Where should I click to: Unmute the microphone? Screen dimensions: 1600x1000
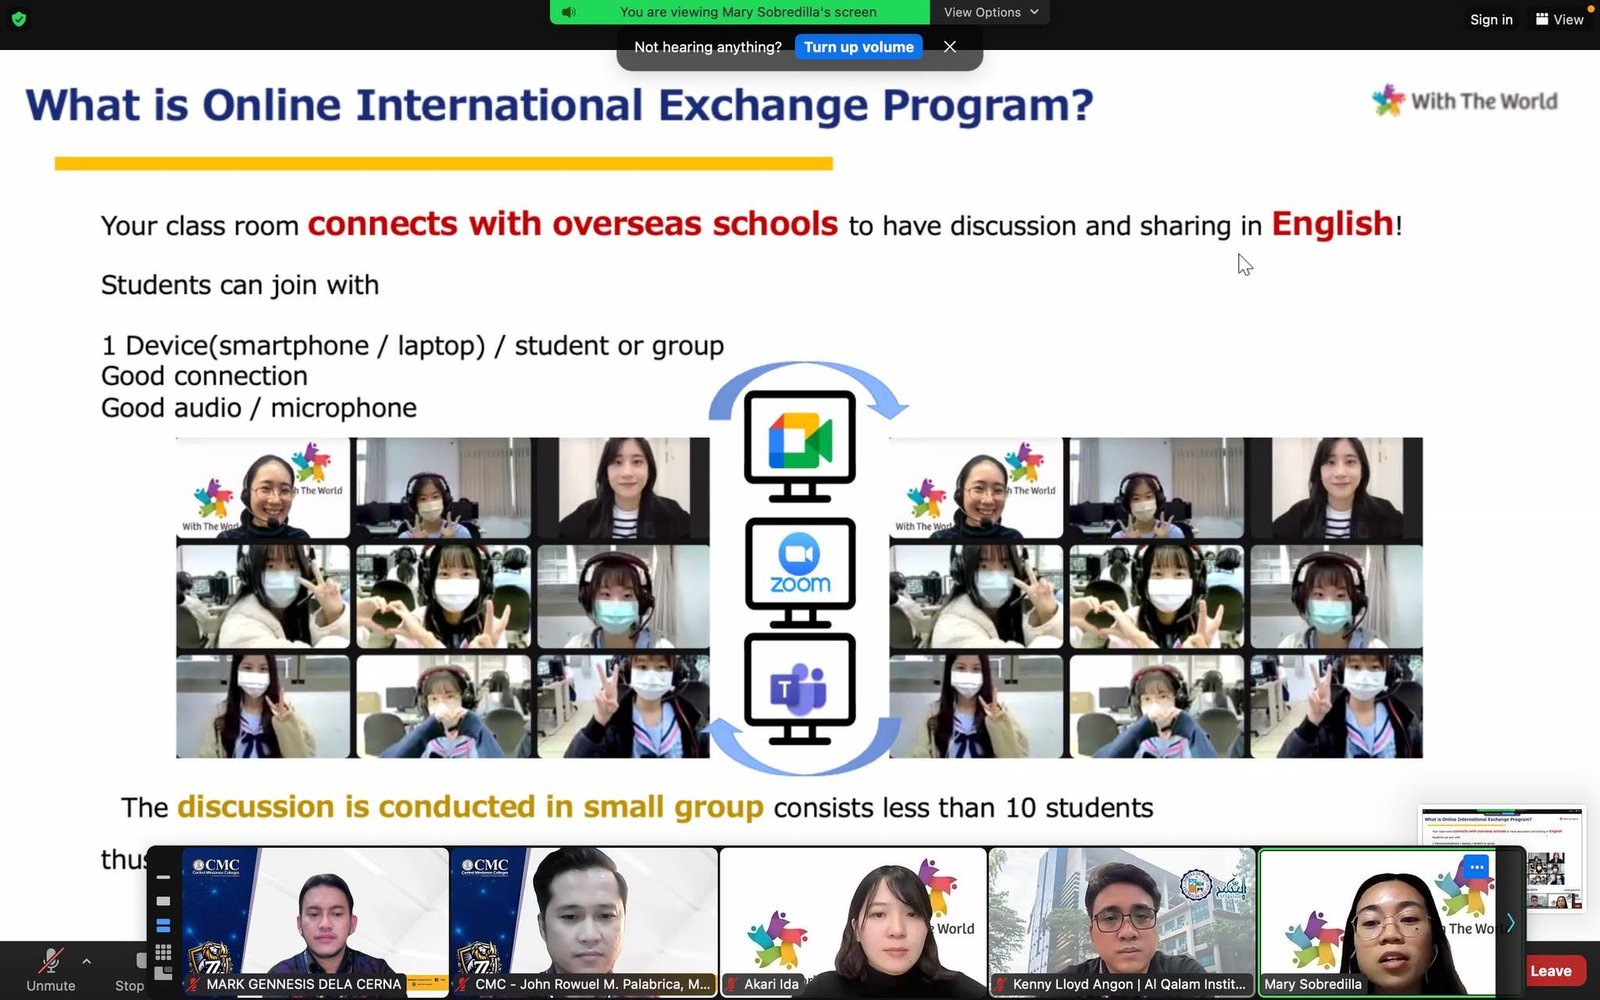50,970
